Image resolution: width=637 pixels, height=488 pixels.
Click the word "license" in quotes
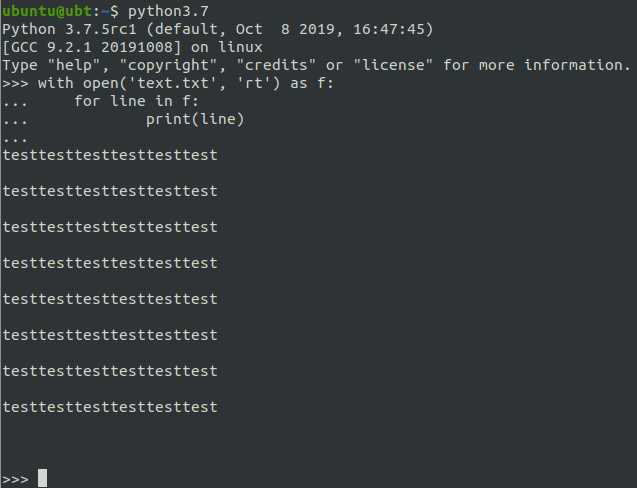click(393, 65)
